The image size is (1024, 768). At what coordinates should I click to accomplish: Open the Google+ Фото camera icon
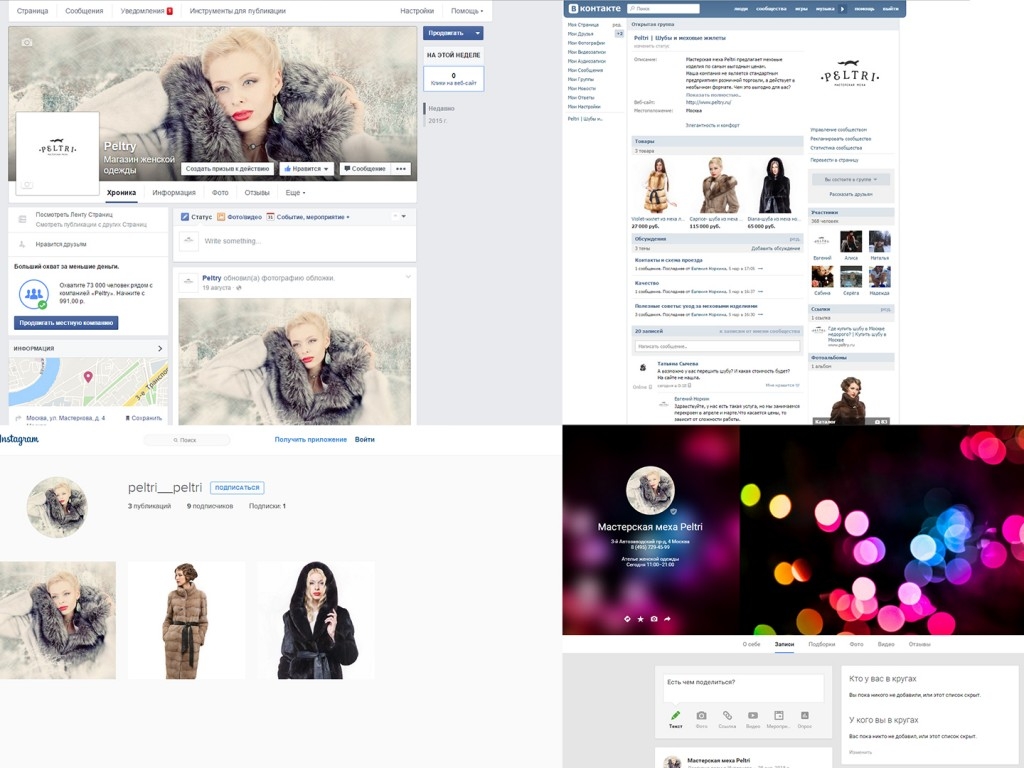pos(701,716)
